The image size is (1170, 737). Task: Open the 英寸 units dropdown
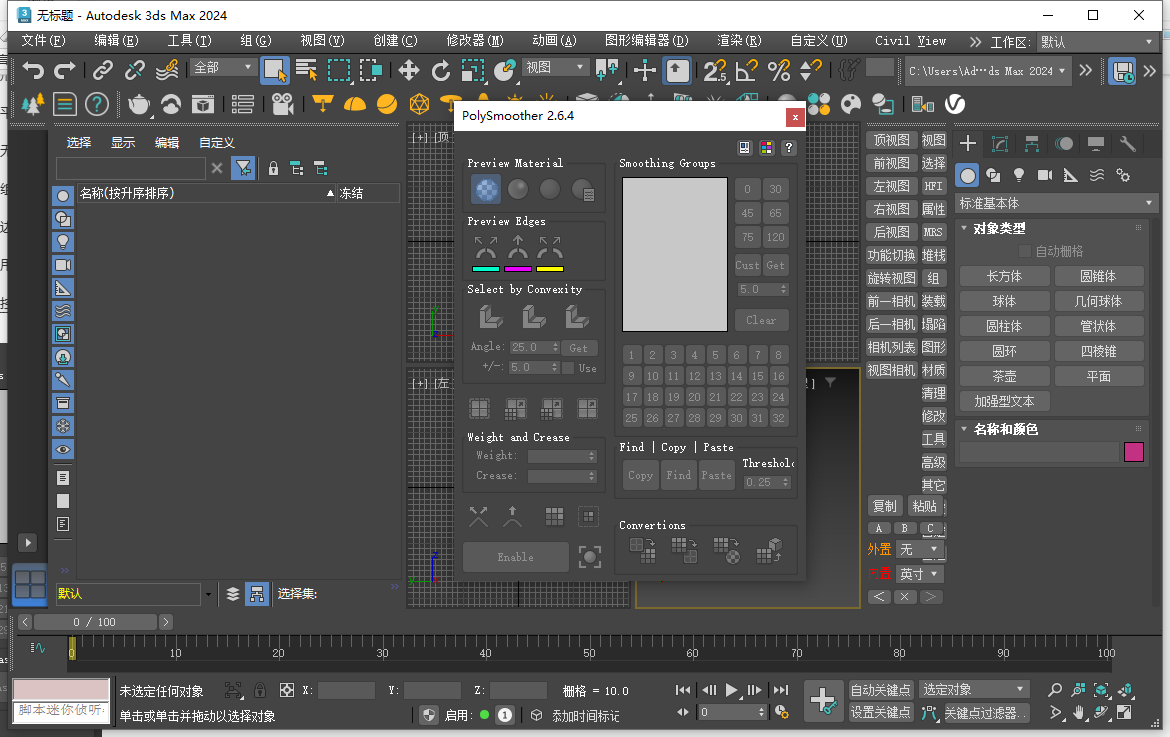click(919, 574)
